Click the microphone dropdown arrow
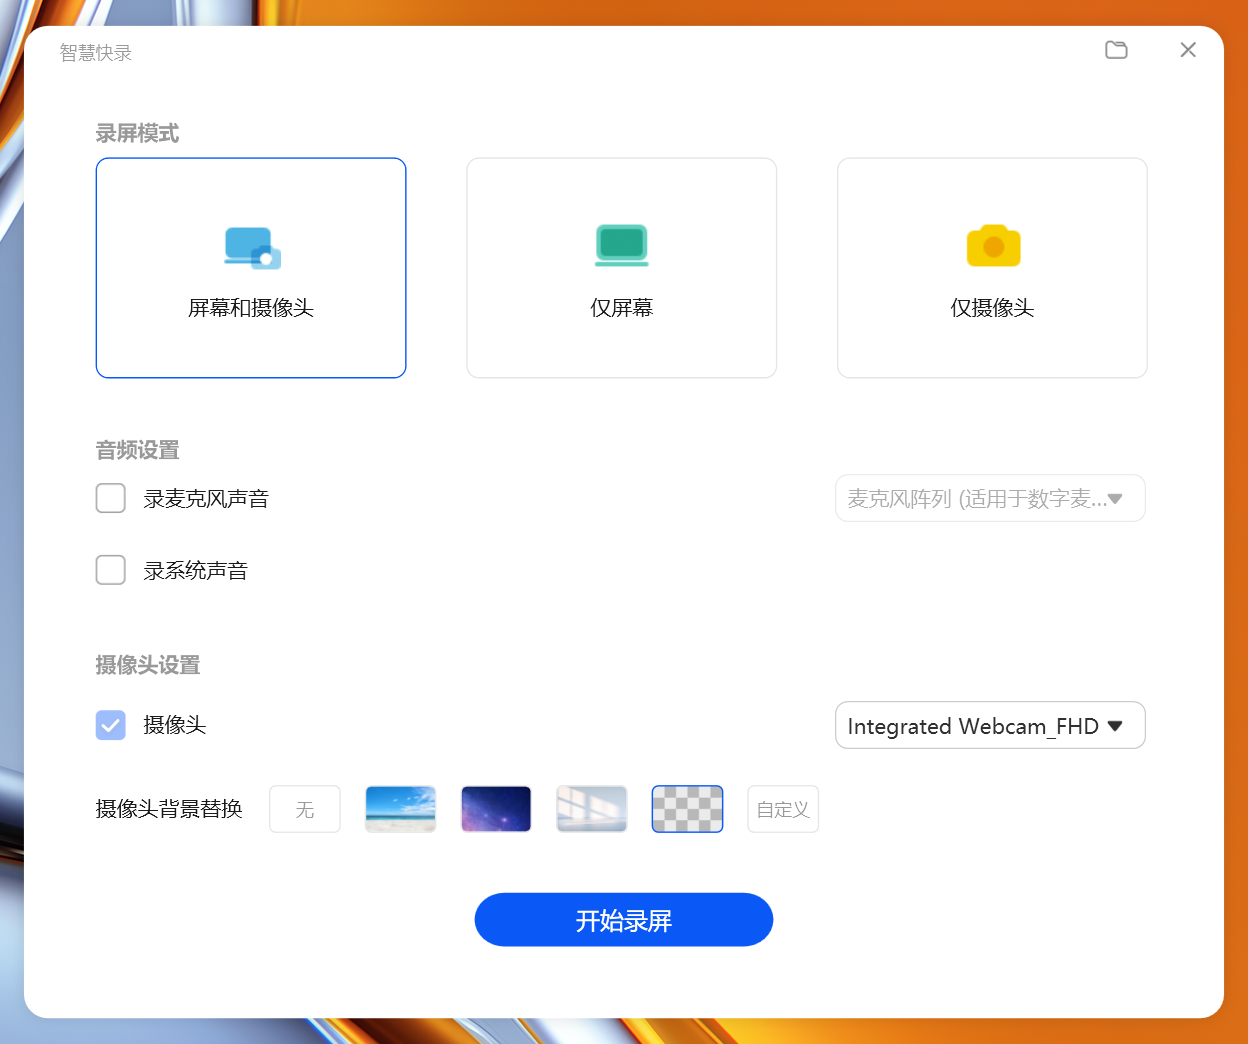 tap(1117, 498)
